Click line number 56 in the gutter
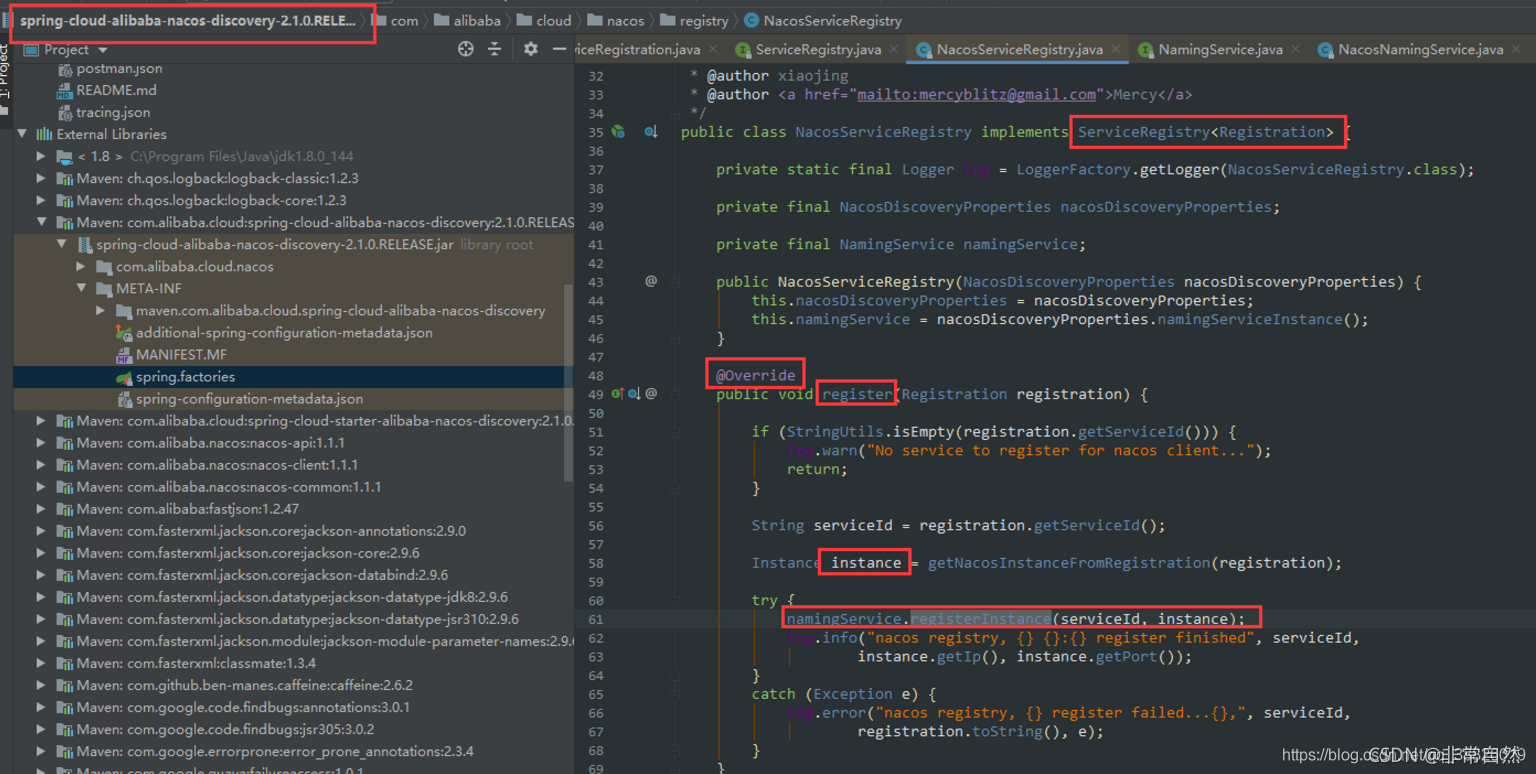The height and width of the screenshot is (774, 1536). 596,525
